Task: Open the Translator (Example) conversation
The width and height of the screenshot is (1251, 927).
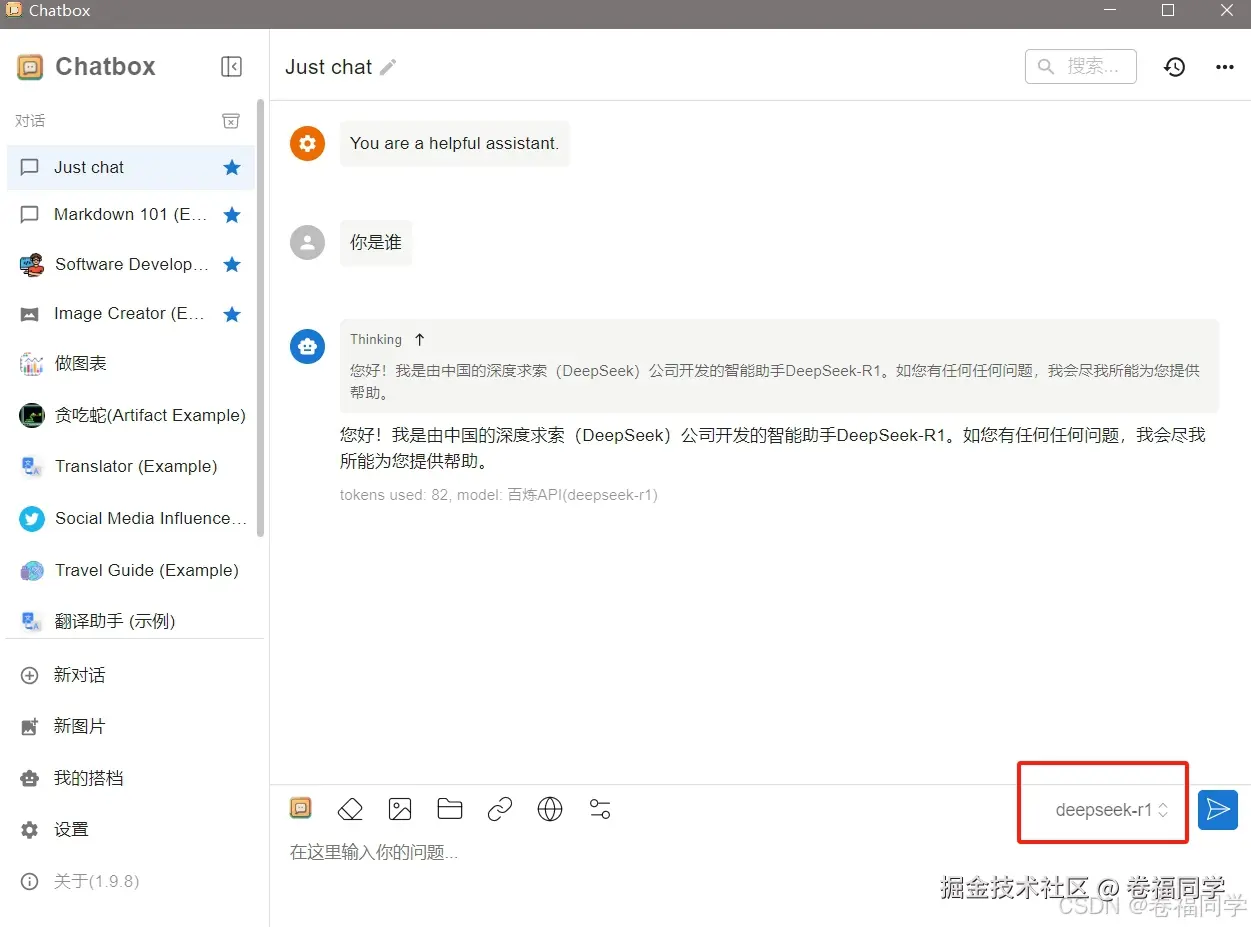Action: click(131, 467)
